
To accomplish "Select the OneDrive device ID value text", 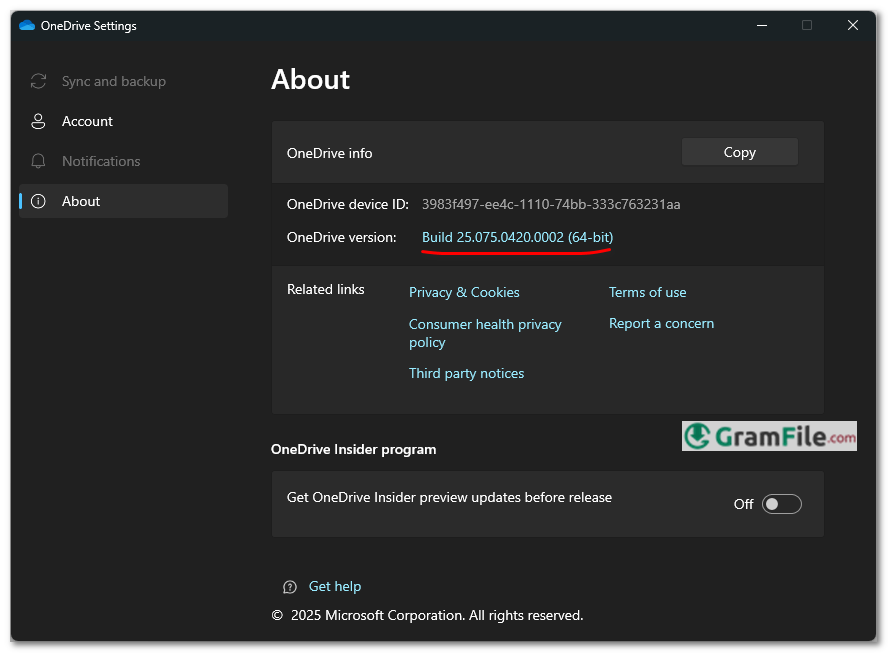I will pos(551,204).
